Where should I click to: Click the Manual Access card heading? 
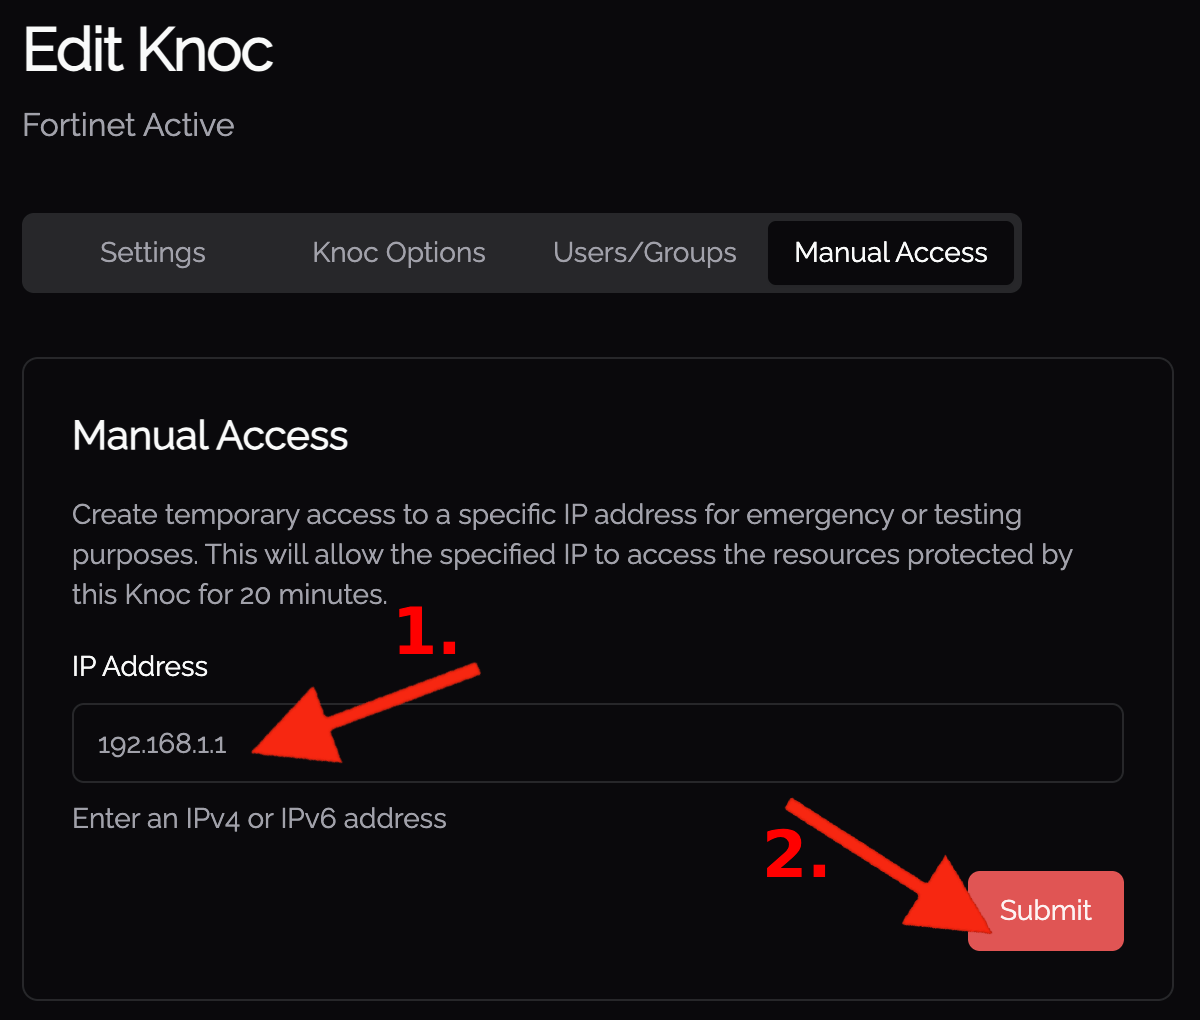(210, 435)
